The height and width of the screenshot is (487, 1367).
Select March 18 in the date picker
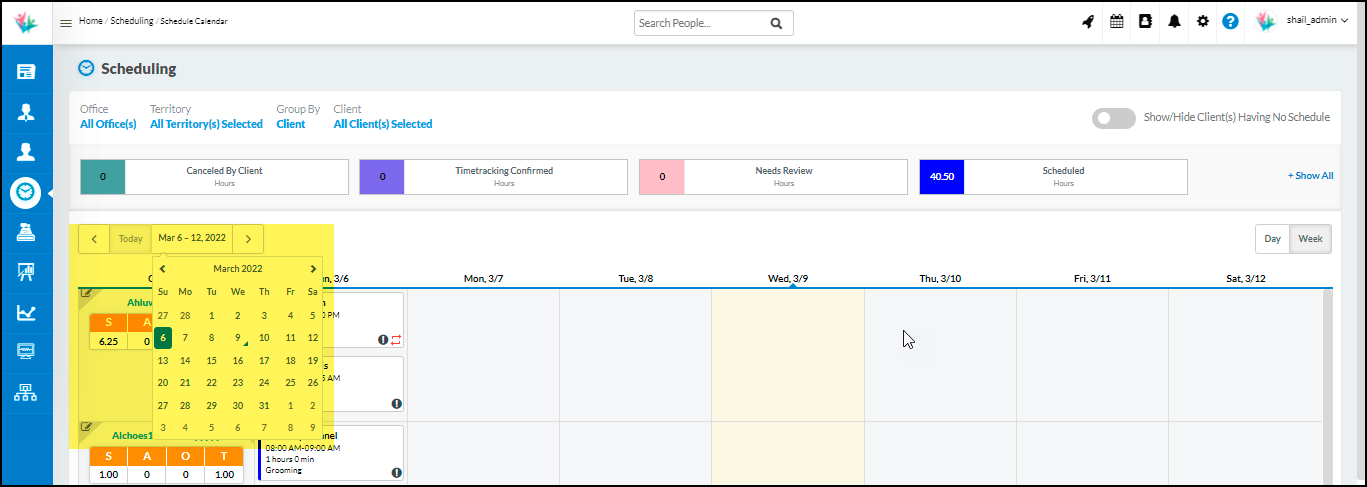pyautogui.click(x=290, y=361)
